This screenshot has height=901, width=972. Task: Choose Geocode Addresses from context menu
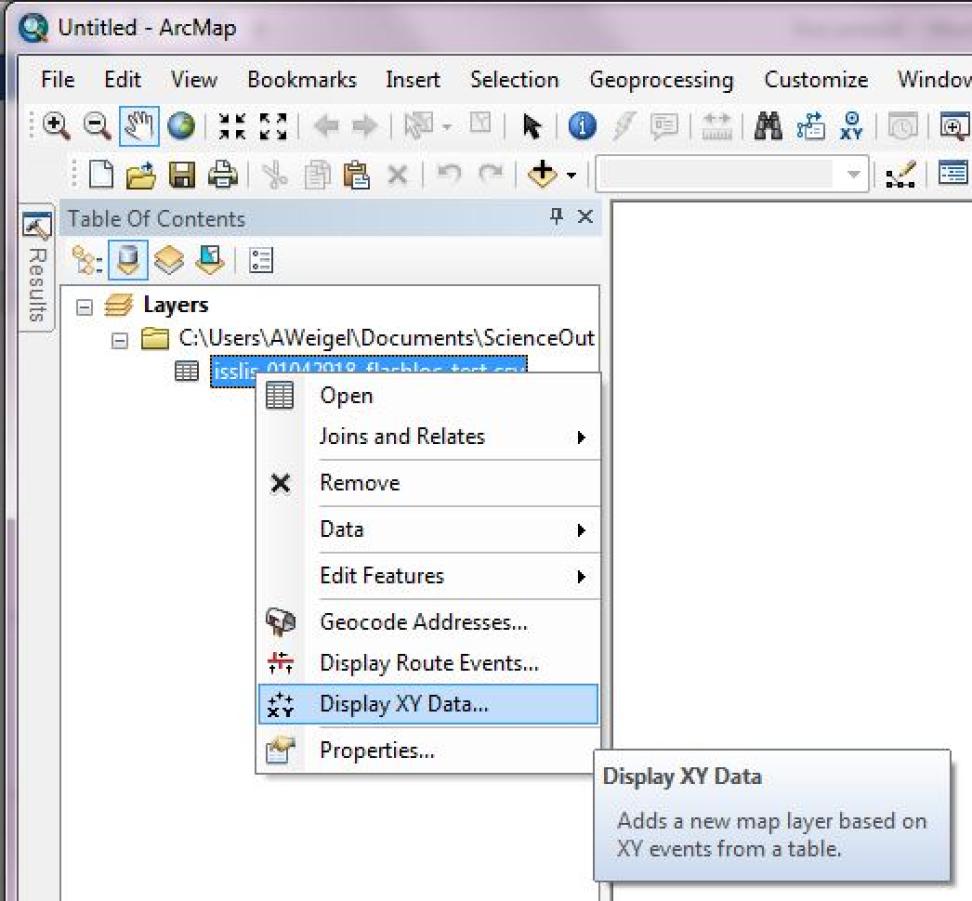428,622
